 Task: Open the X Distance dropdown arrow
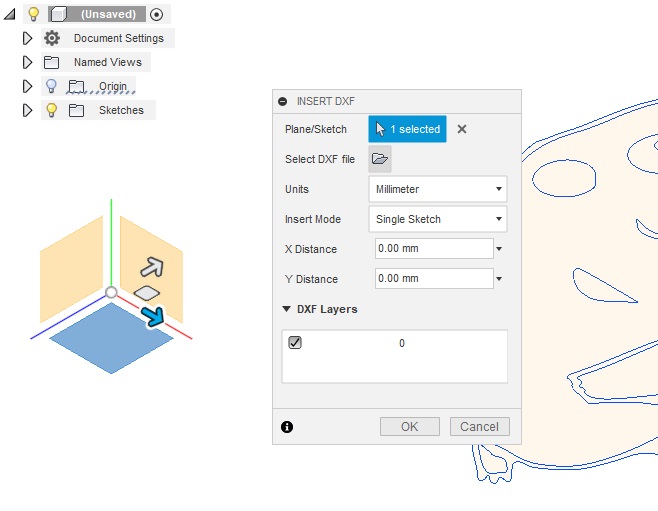(x=499, y=249)
